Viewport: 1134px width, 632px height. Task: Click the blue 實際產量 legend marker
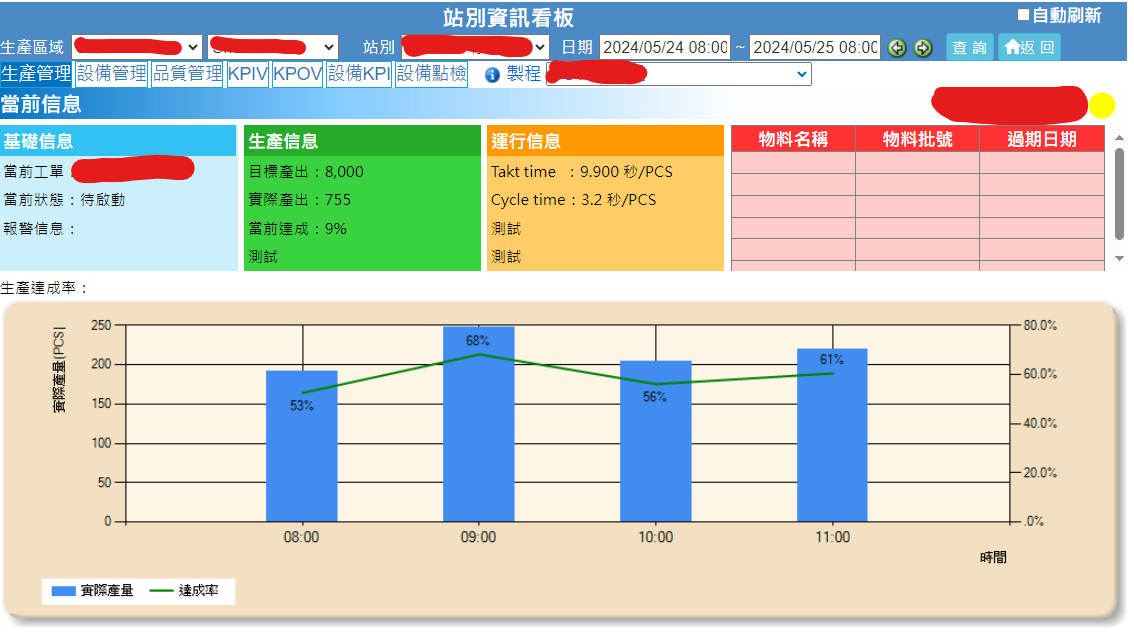[64, 591]
